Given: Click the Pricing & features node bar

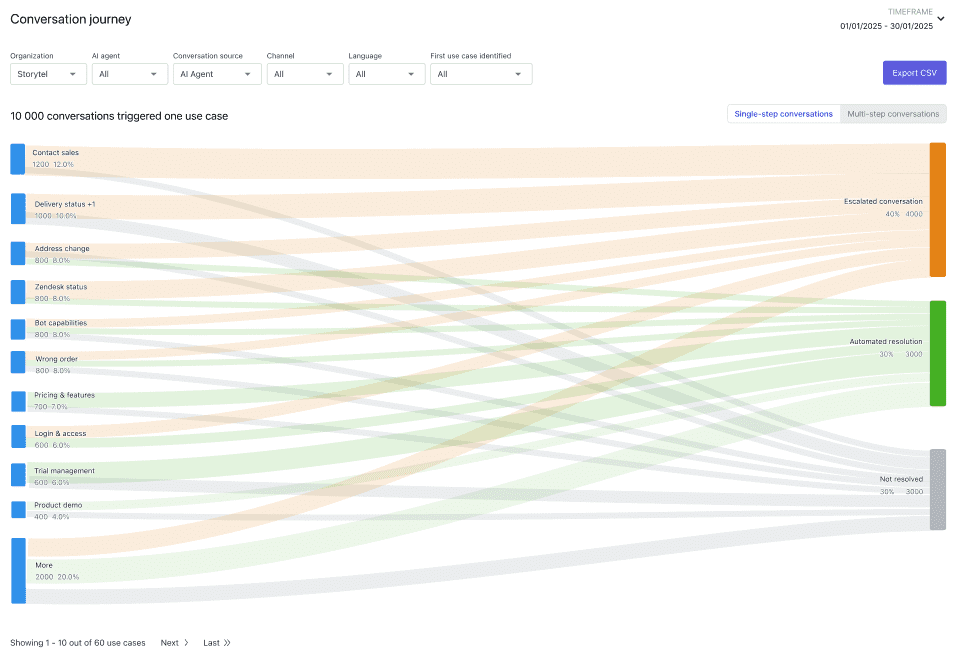Looking at the screenshot, I should point(18,402).
